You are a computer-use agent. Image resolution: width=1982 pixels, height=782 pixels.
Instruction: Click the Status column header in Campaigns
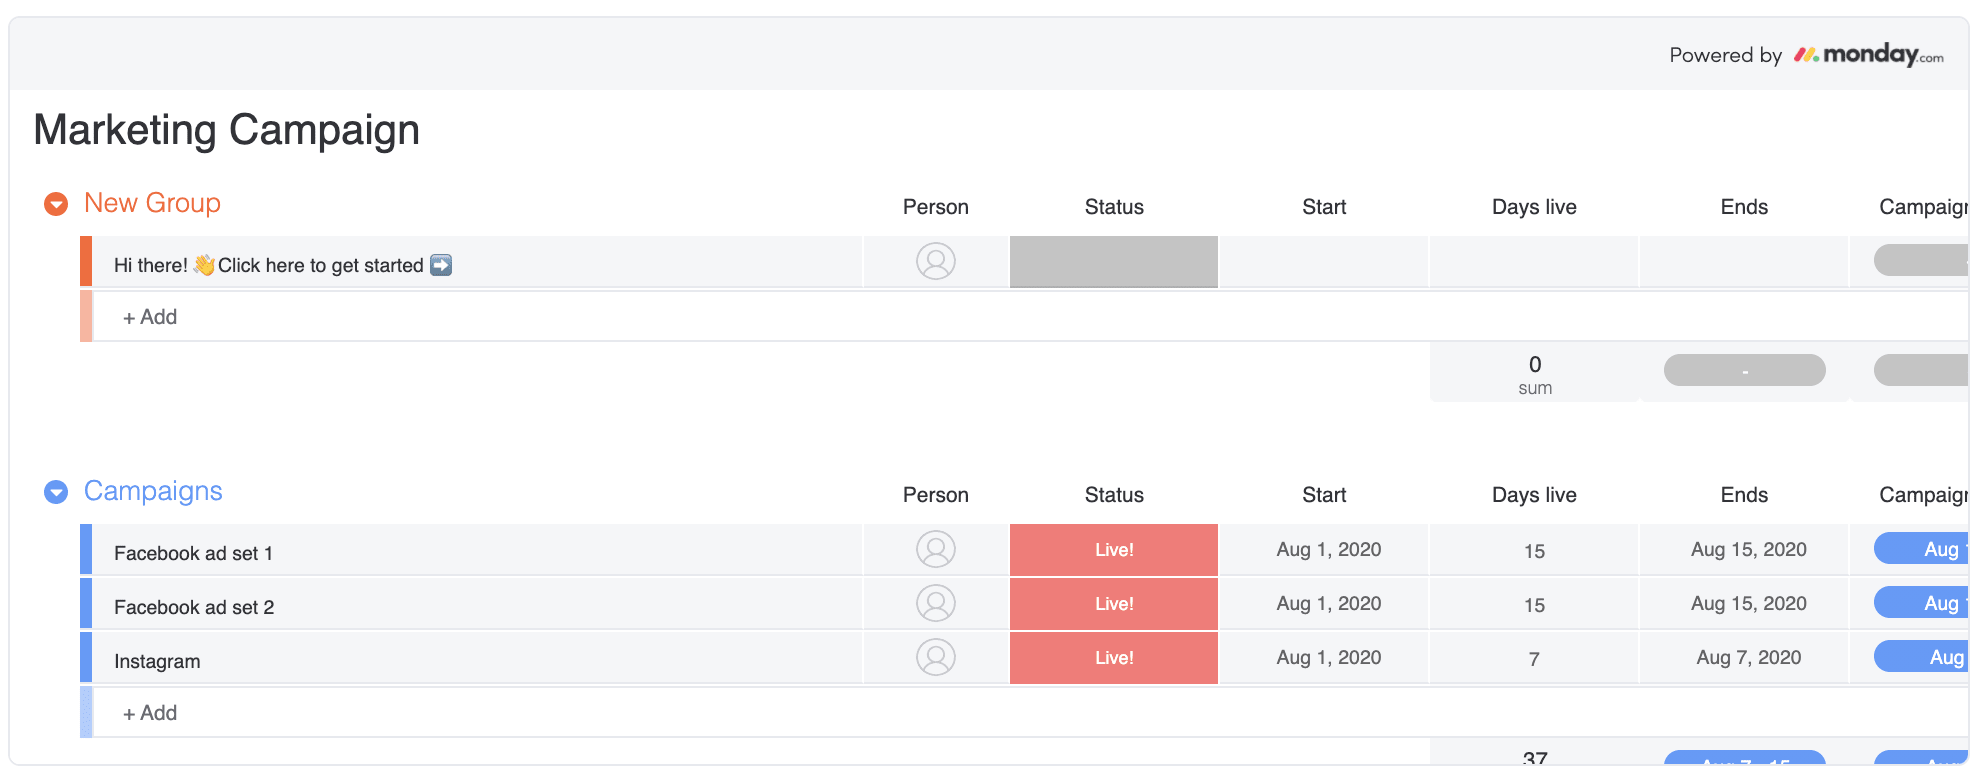(x=1114, y=495)
